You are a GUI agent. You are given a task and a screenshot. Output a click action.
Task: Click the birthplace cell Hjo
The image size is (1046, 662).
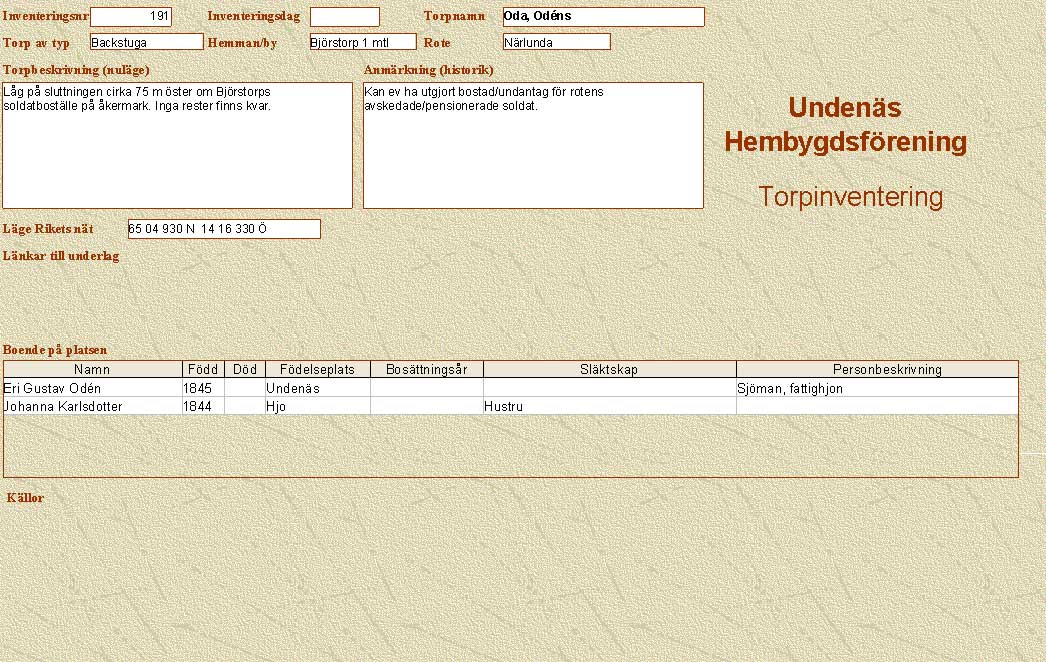[317, 407]
